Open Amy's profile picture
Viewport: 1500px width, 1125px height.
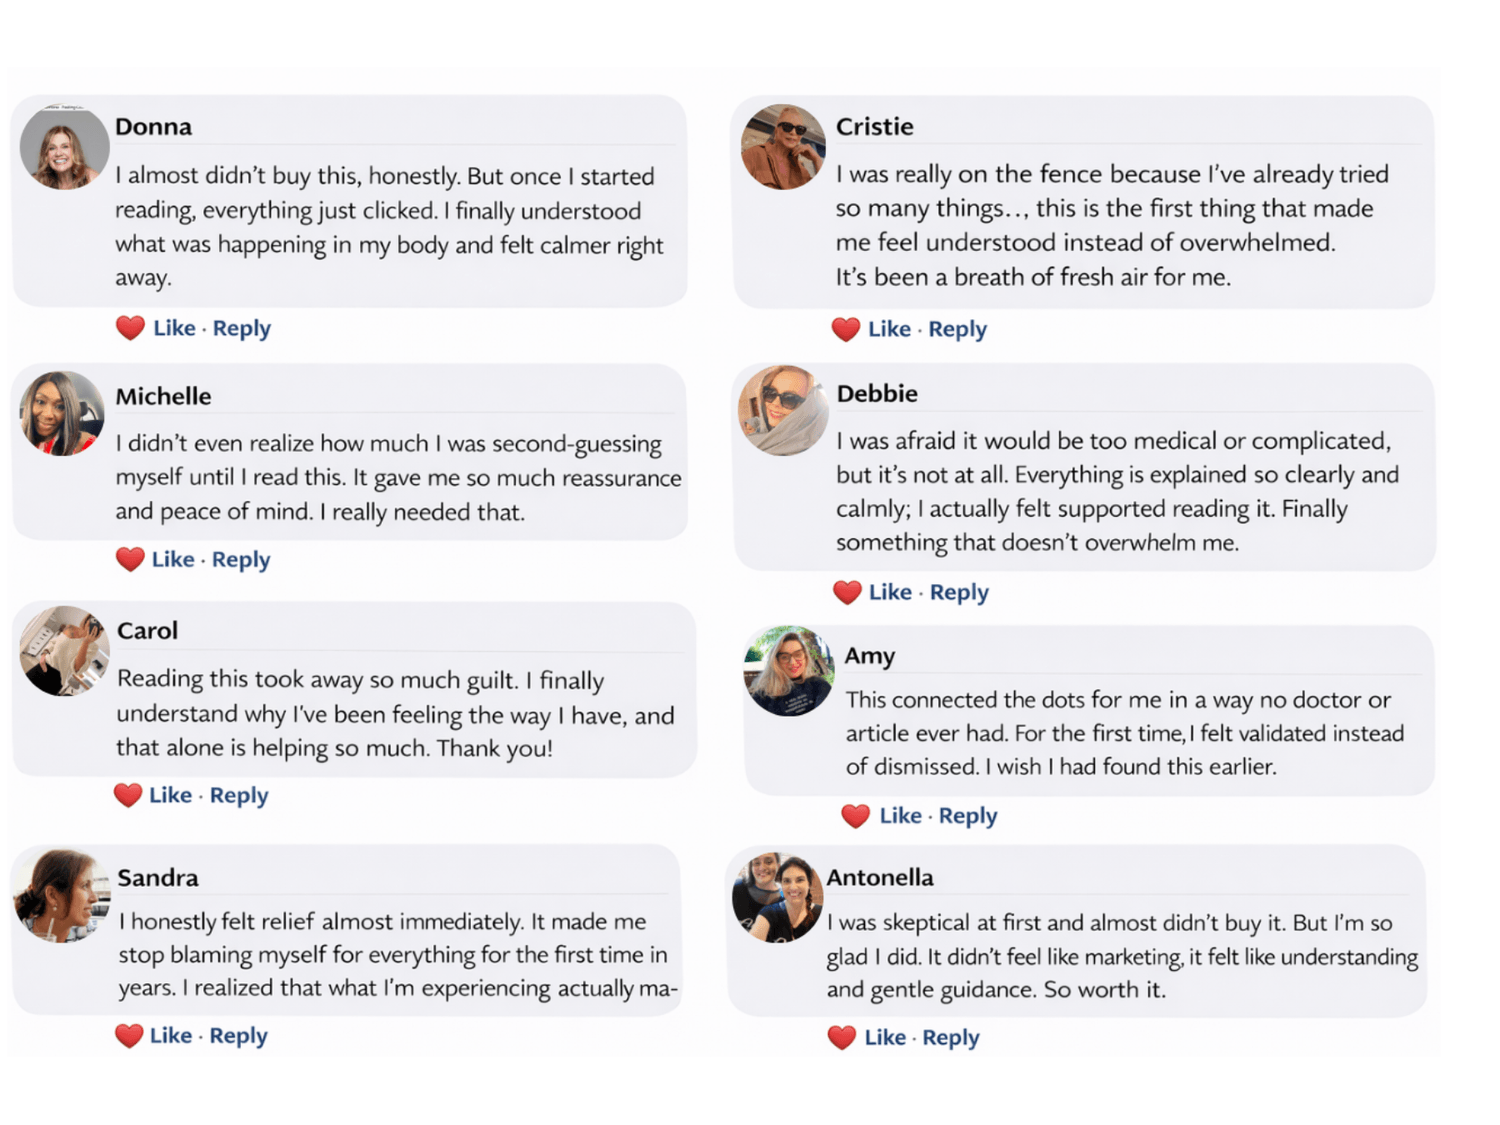(789, 671)
